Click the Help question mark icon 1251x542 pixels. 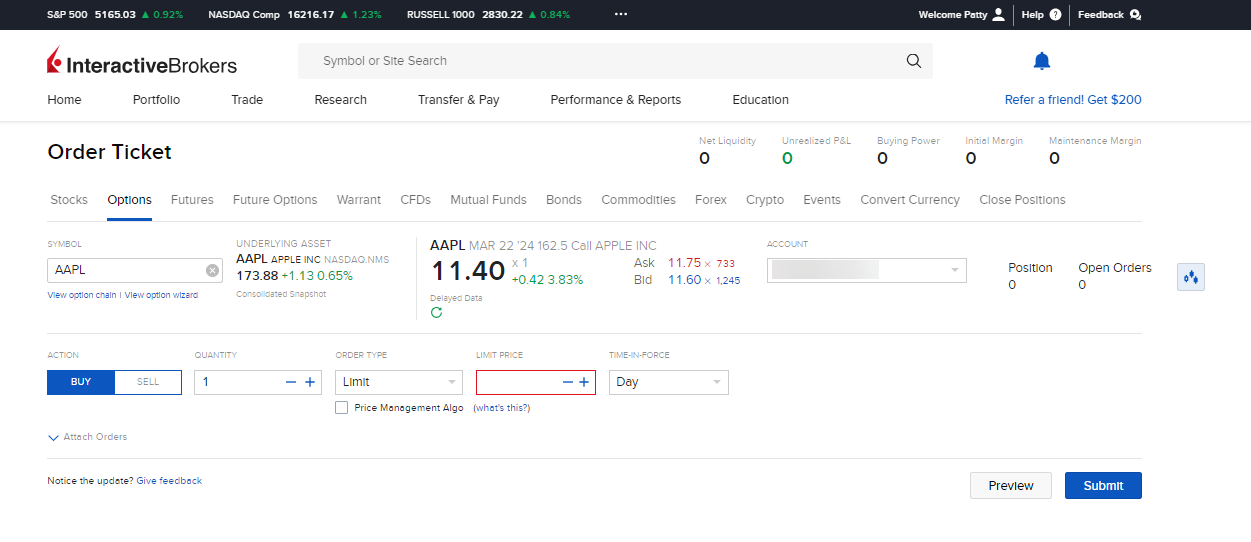pyautogui.click(x=1055, y=15)
